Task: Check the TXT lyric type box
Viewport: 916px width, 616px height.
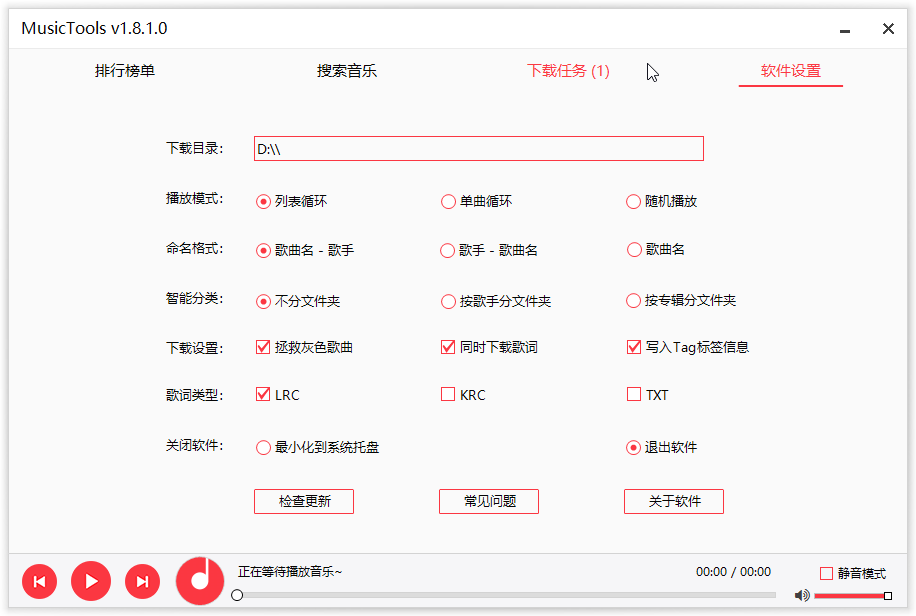Action: point(633,395)
